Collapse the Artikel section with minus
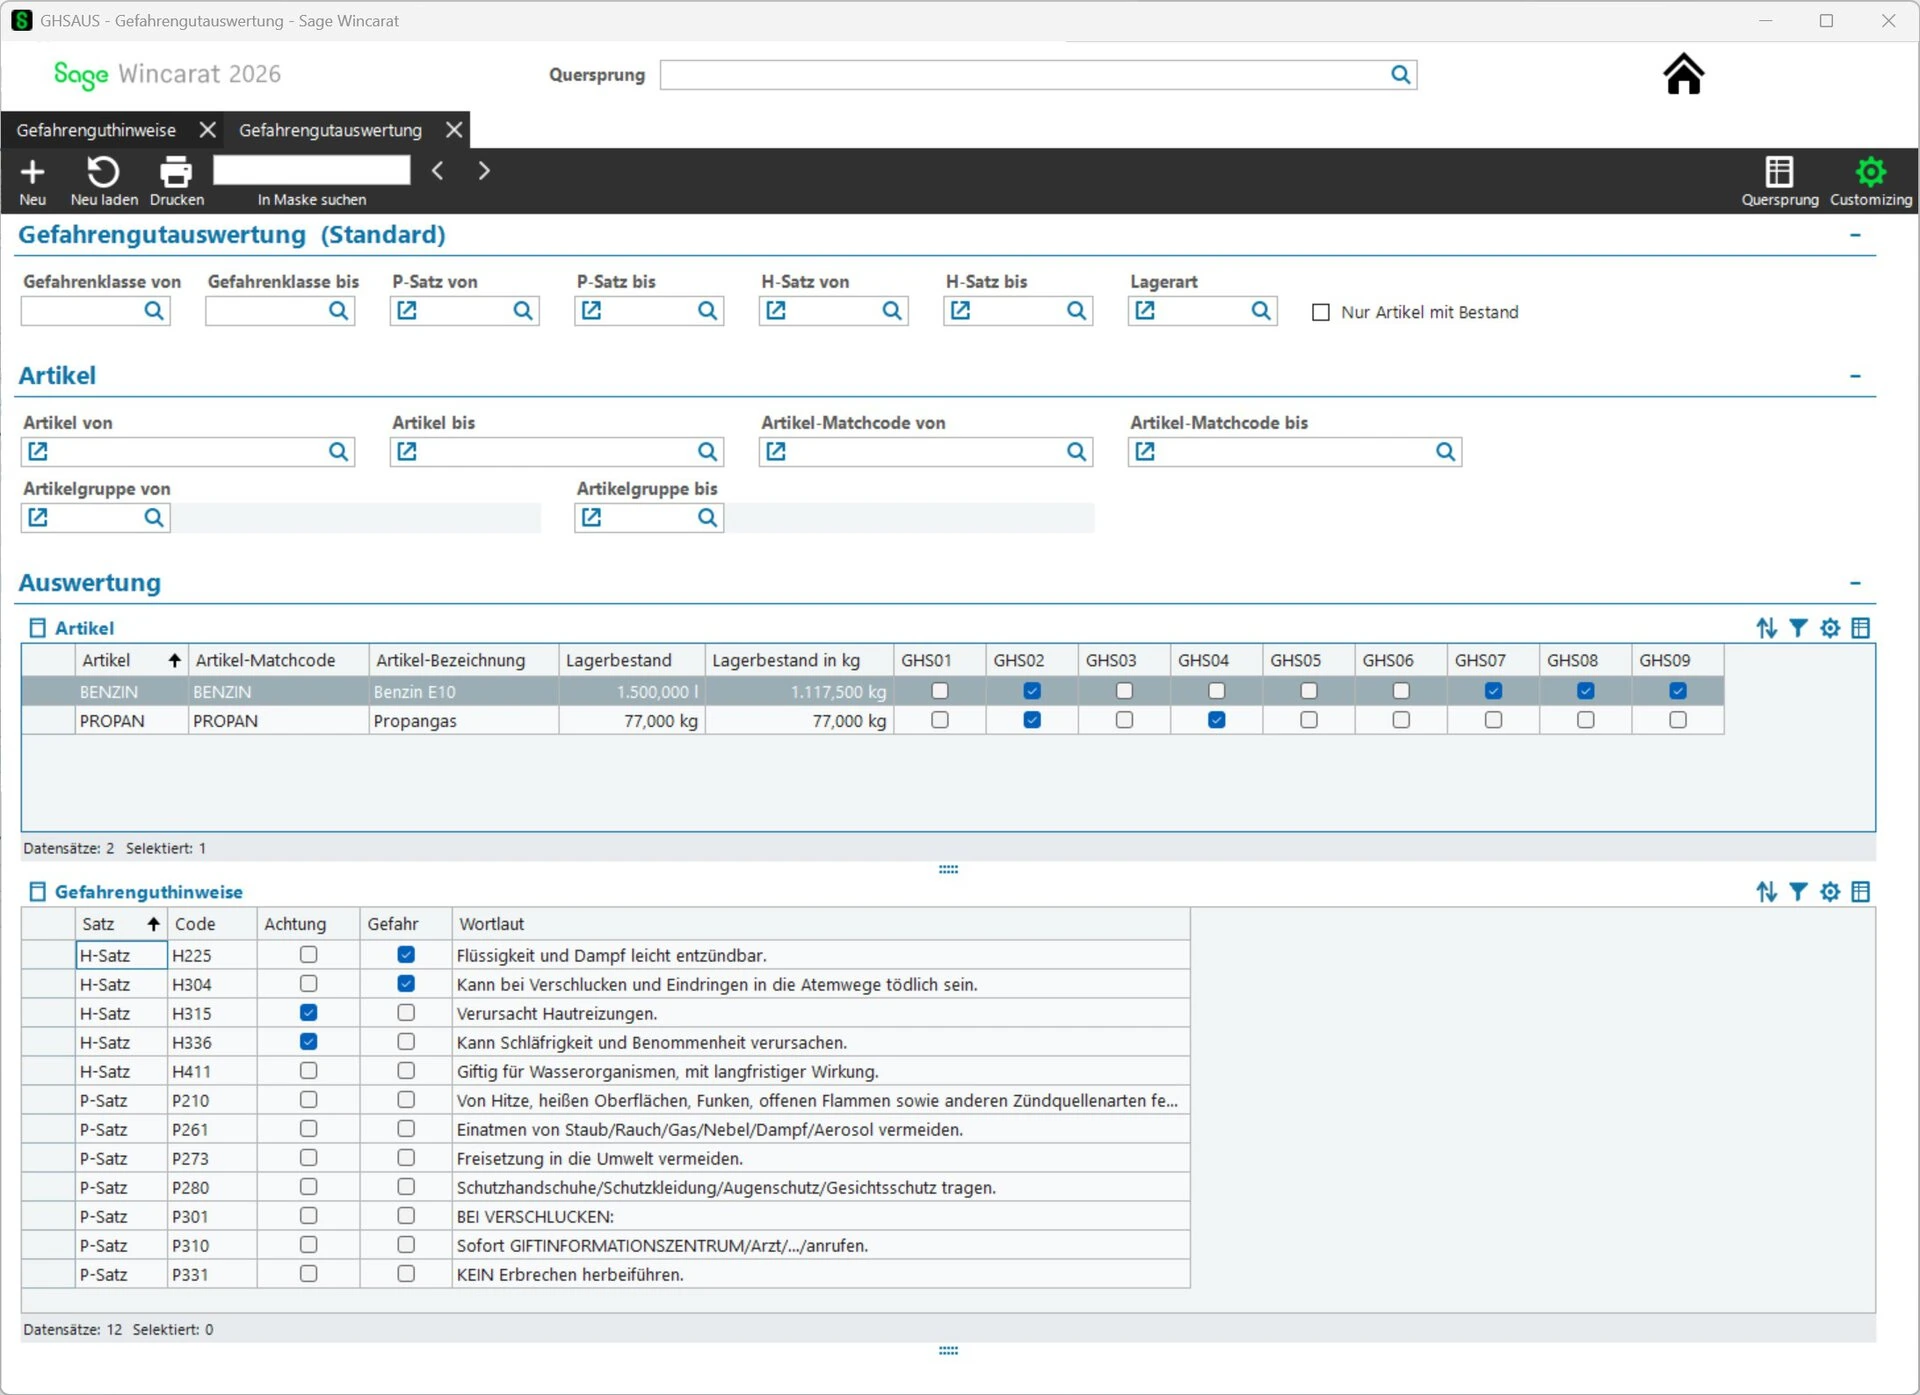The width and height of the screenshot is (1920, 1395). pos(1855,376)
